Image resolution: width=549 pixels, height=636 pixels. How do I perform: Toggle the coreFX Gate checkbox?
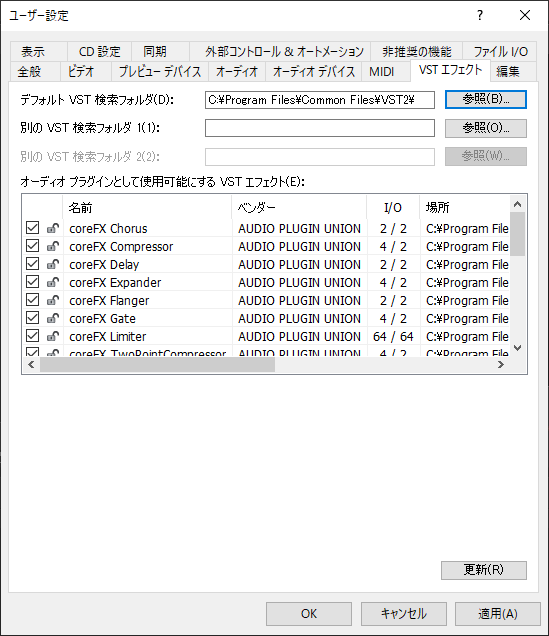click(32, 318)
